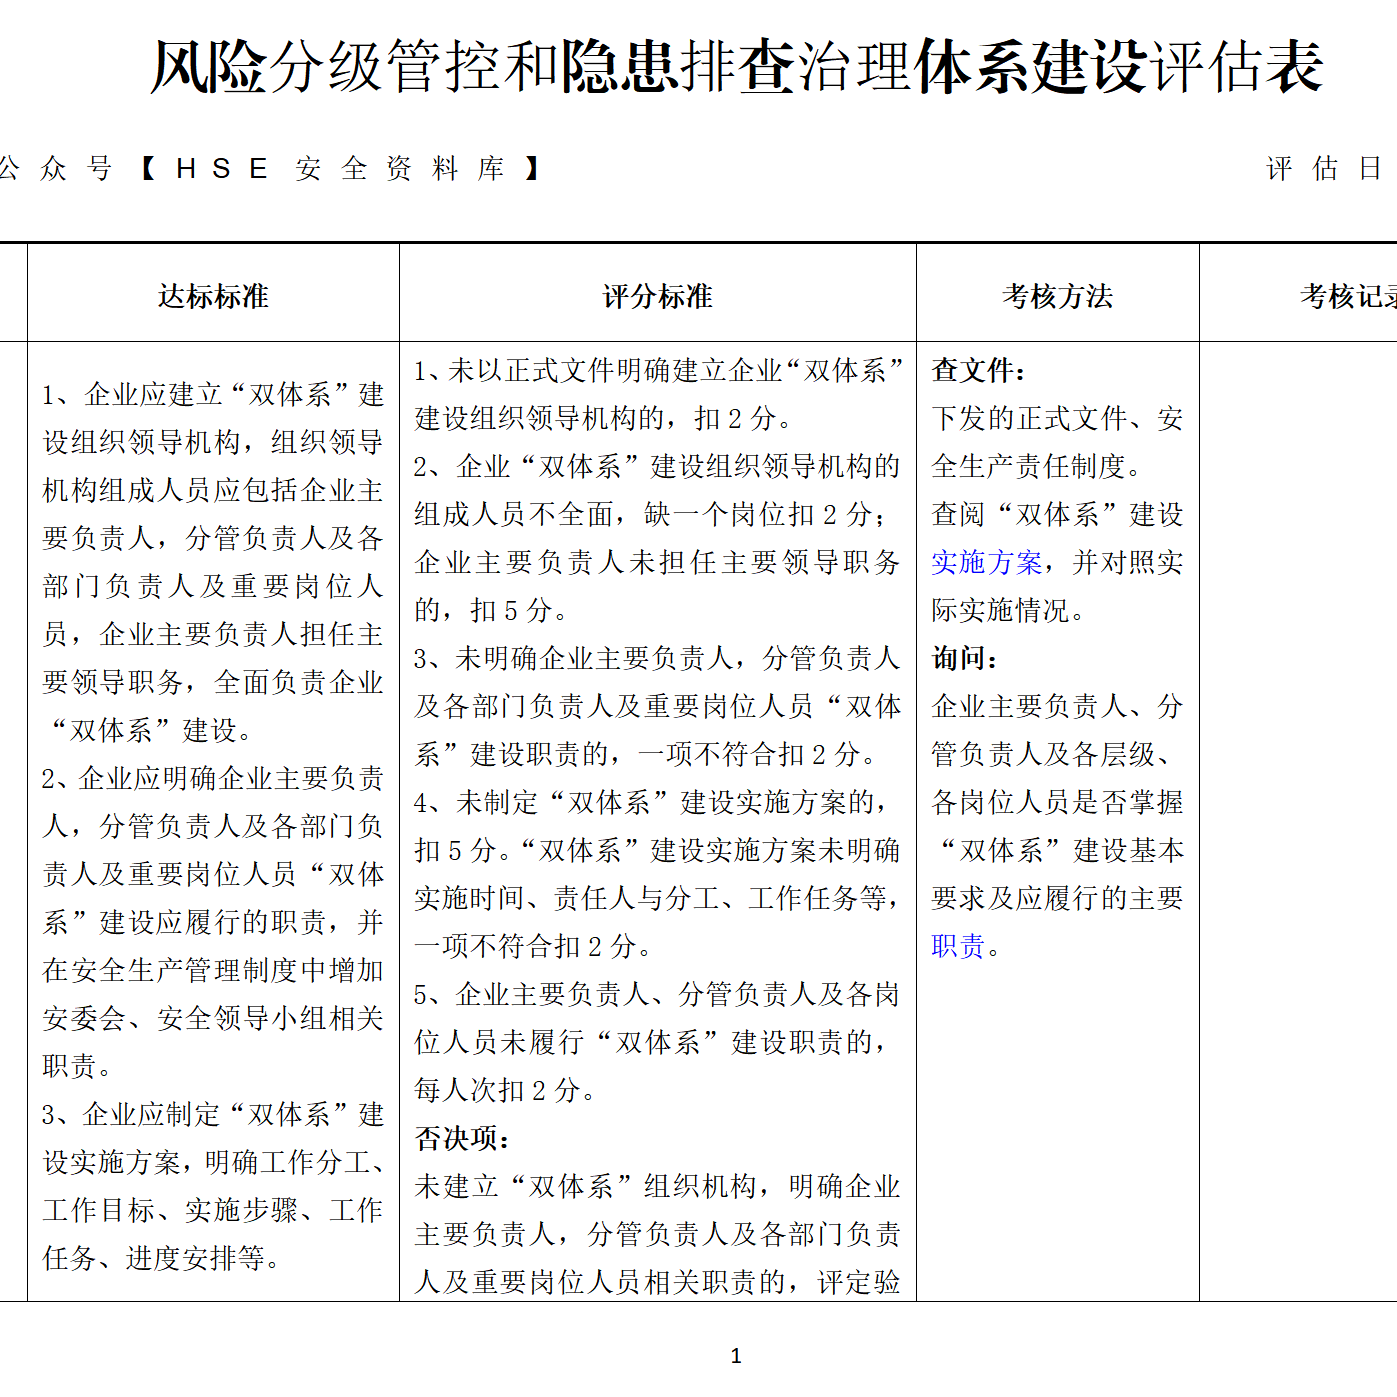
Task: Click the 评估日 label at top right
Action: click(x=1323, y=169)
